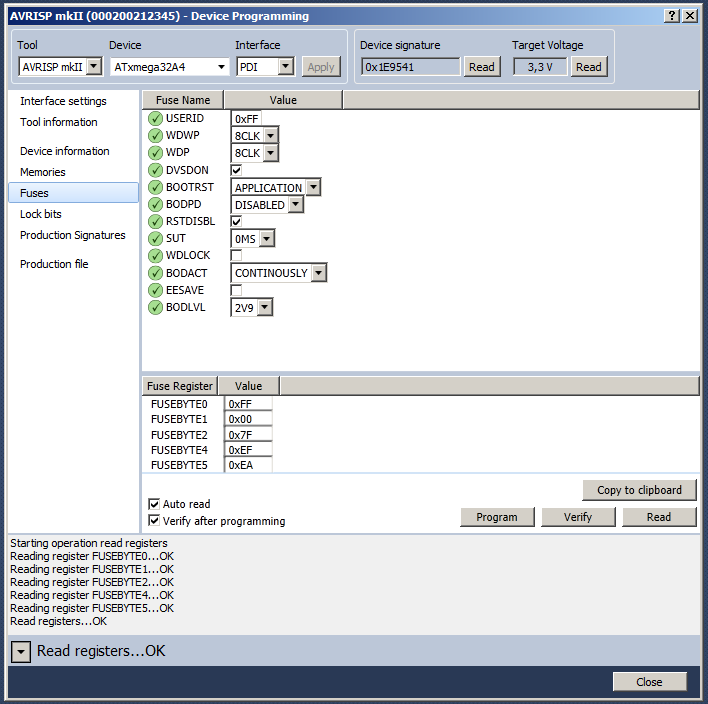708x704 pixels.
Task: Click the green check icon next to WDP
Action: [x=155, y=153]
